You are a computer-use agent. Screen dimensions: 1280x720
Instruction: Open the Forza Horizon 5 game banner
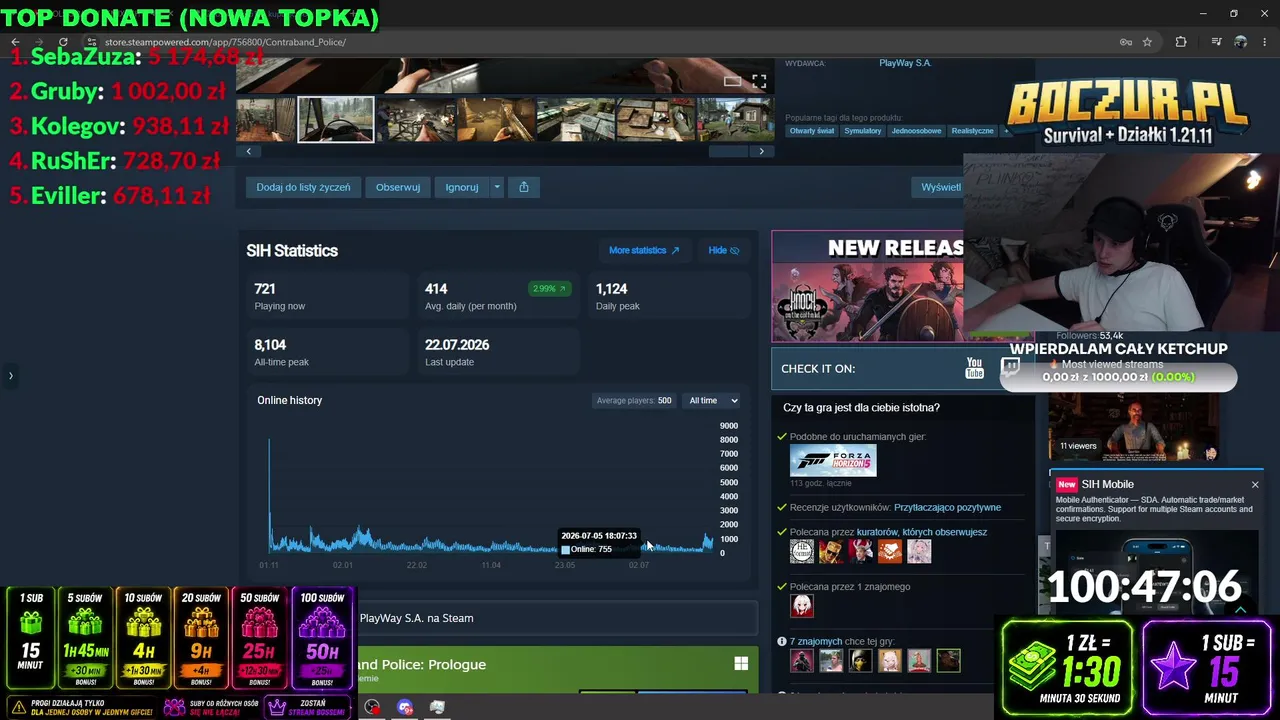pos(833,461)
